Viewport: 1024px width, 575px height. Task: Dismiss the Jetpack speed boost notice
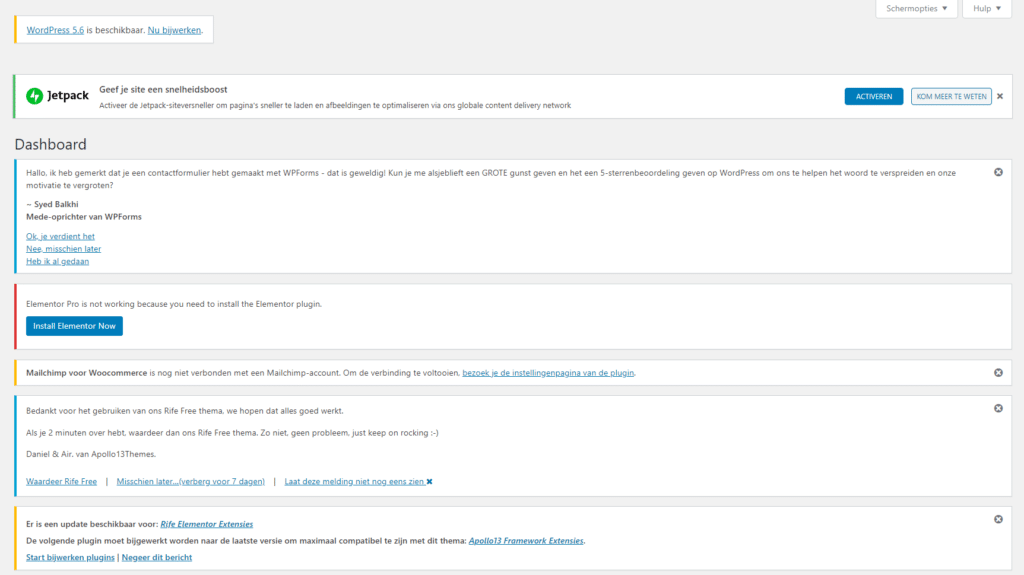coord(1000,96)
